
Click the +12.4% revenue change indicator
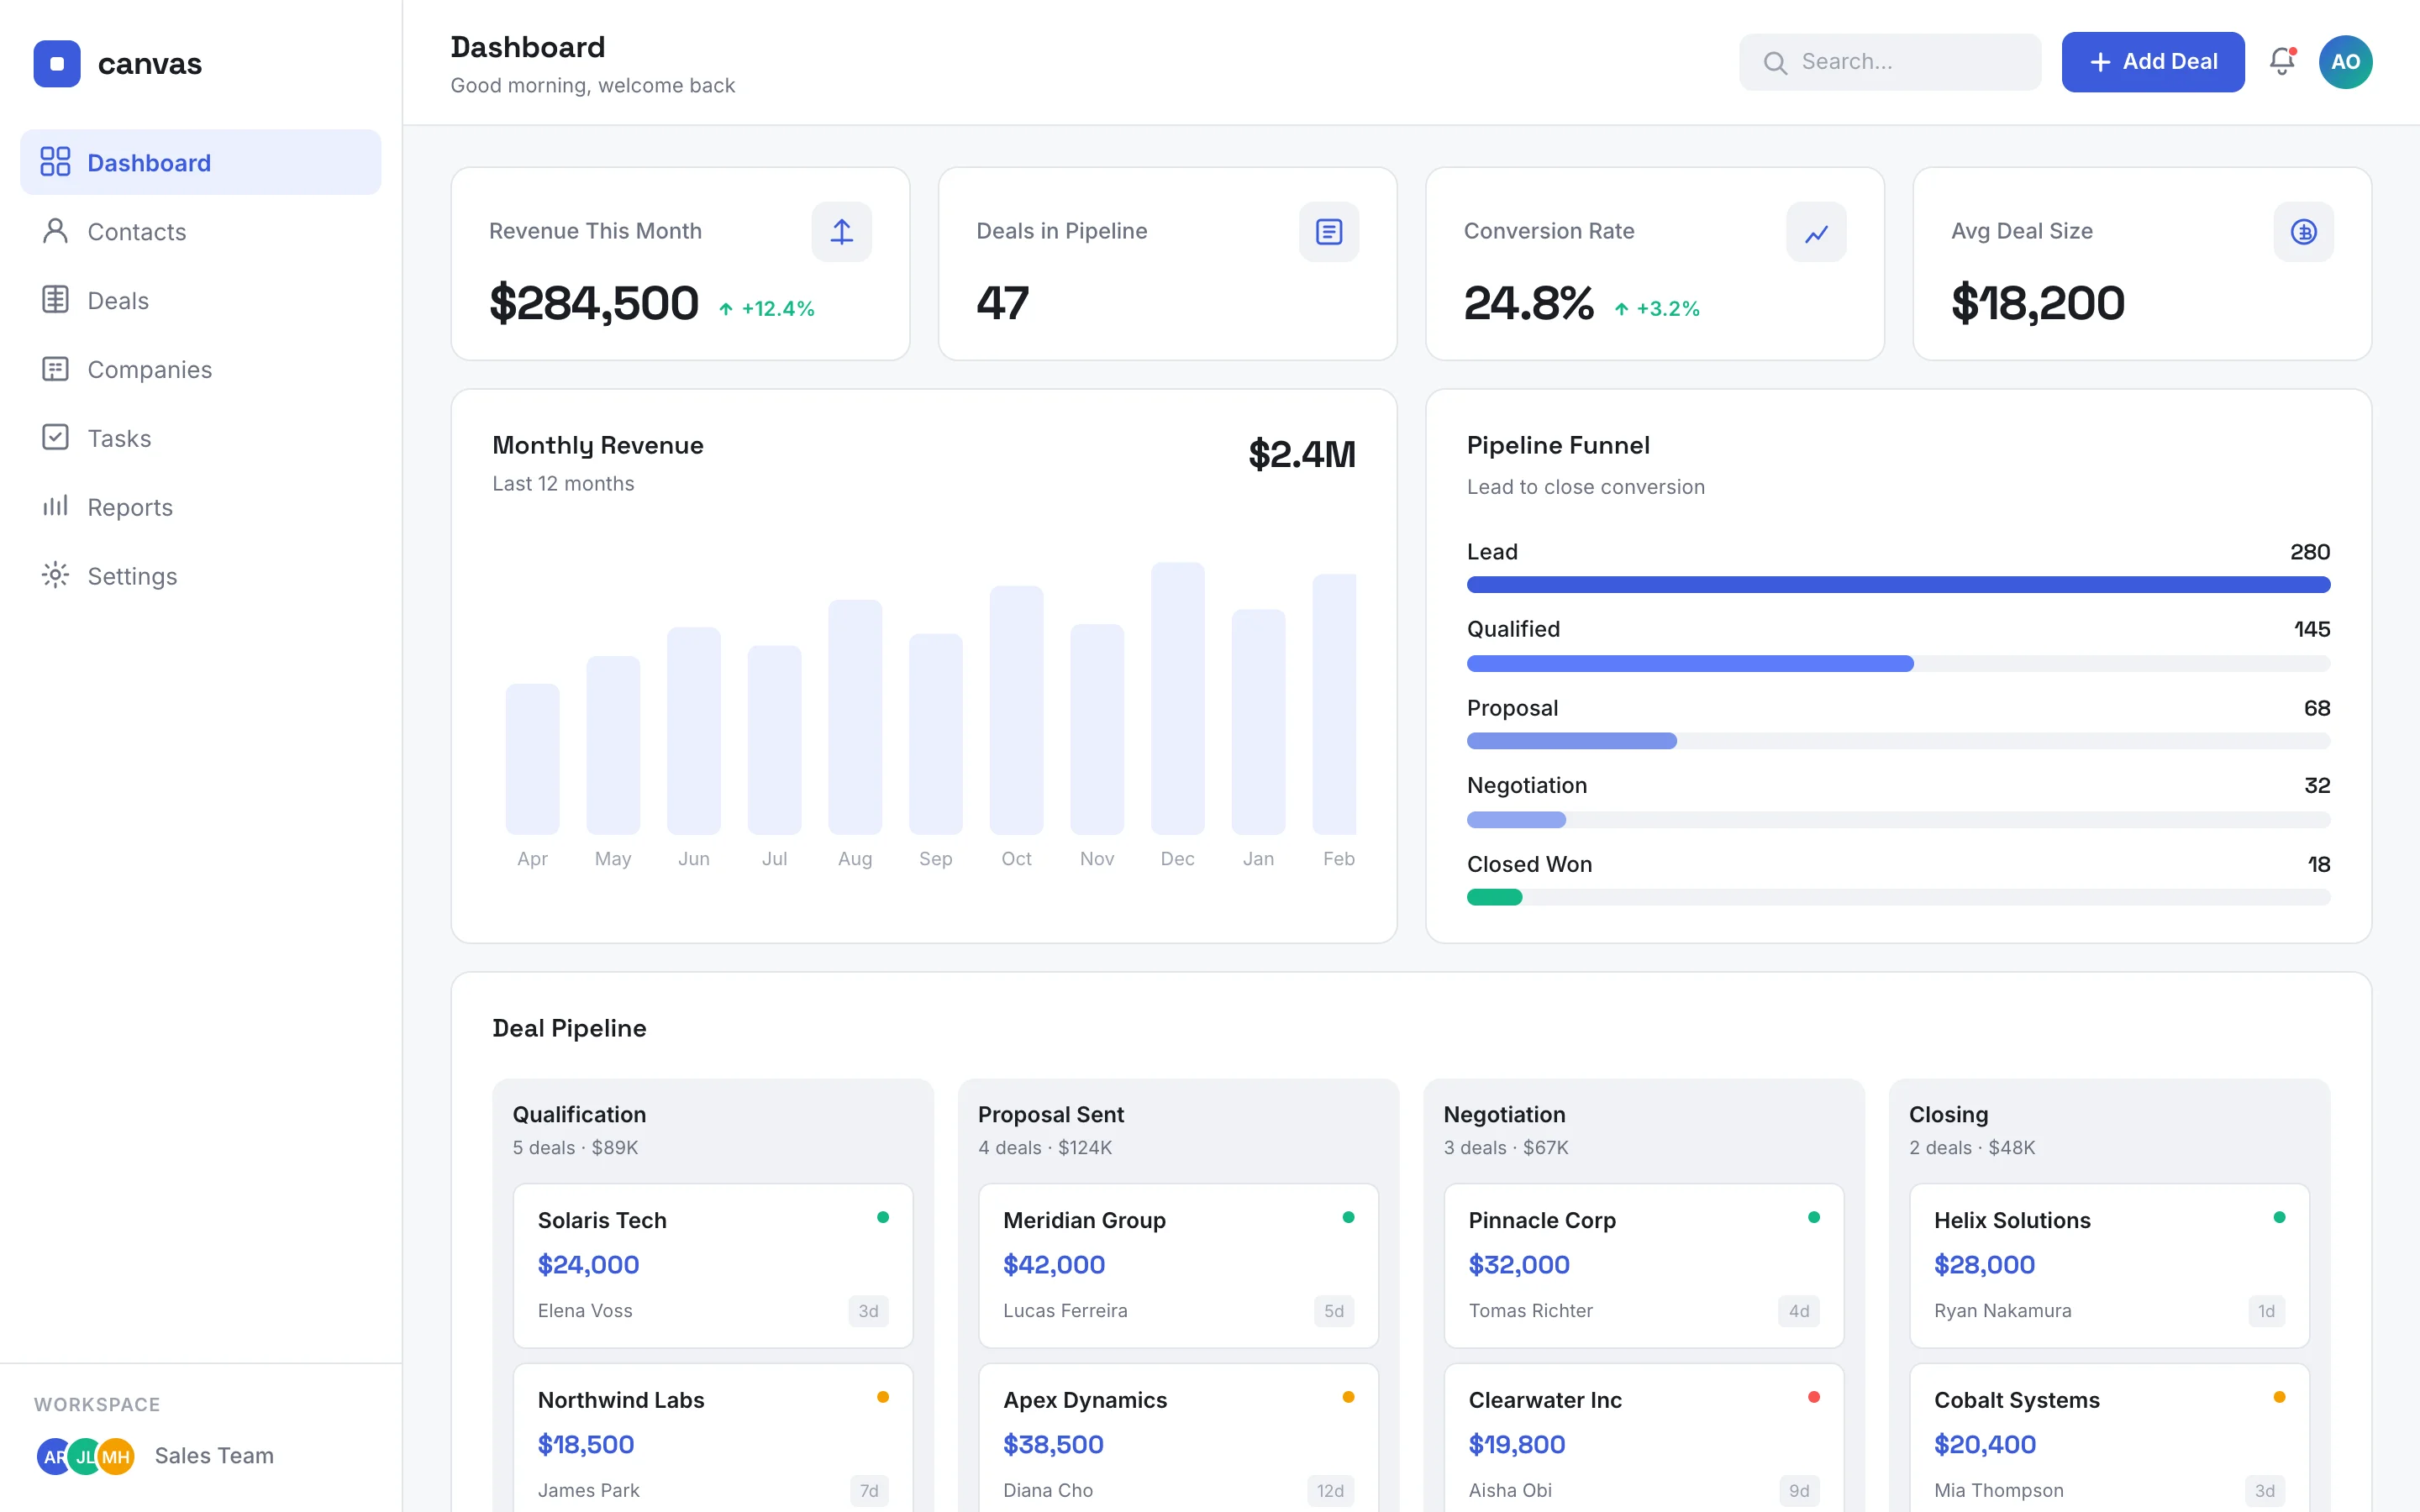pyautogui.click(x=766, y=309)
